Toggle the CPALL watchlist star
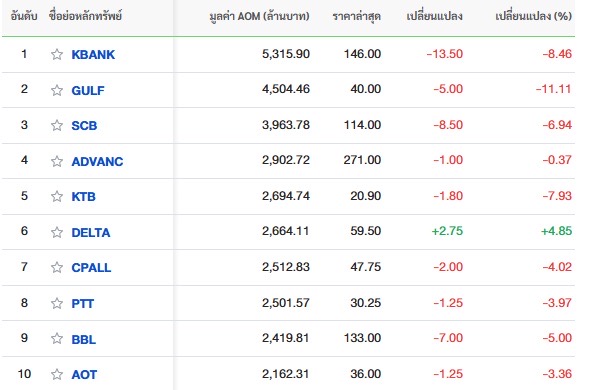Viewport: 596px width, 390px height. tap(57, 268)
